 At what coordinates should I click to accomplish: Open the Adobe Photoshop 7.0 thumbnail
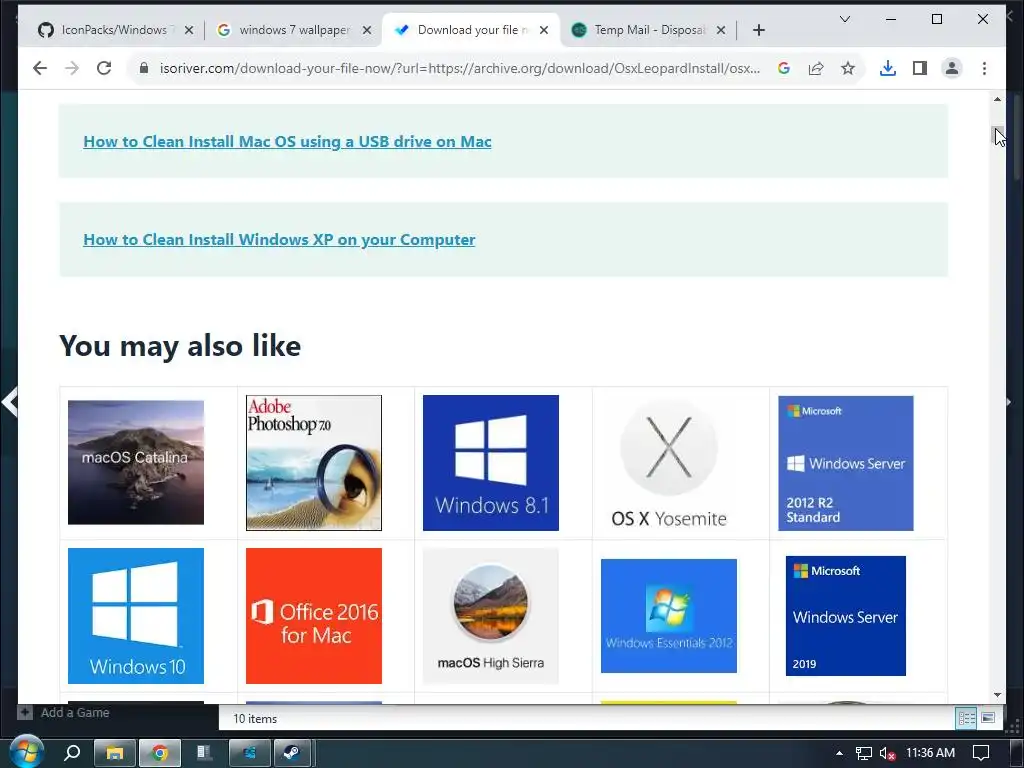point(313,462)
